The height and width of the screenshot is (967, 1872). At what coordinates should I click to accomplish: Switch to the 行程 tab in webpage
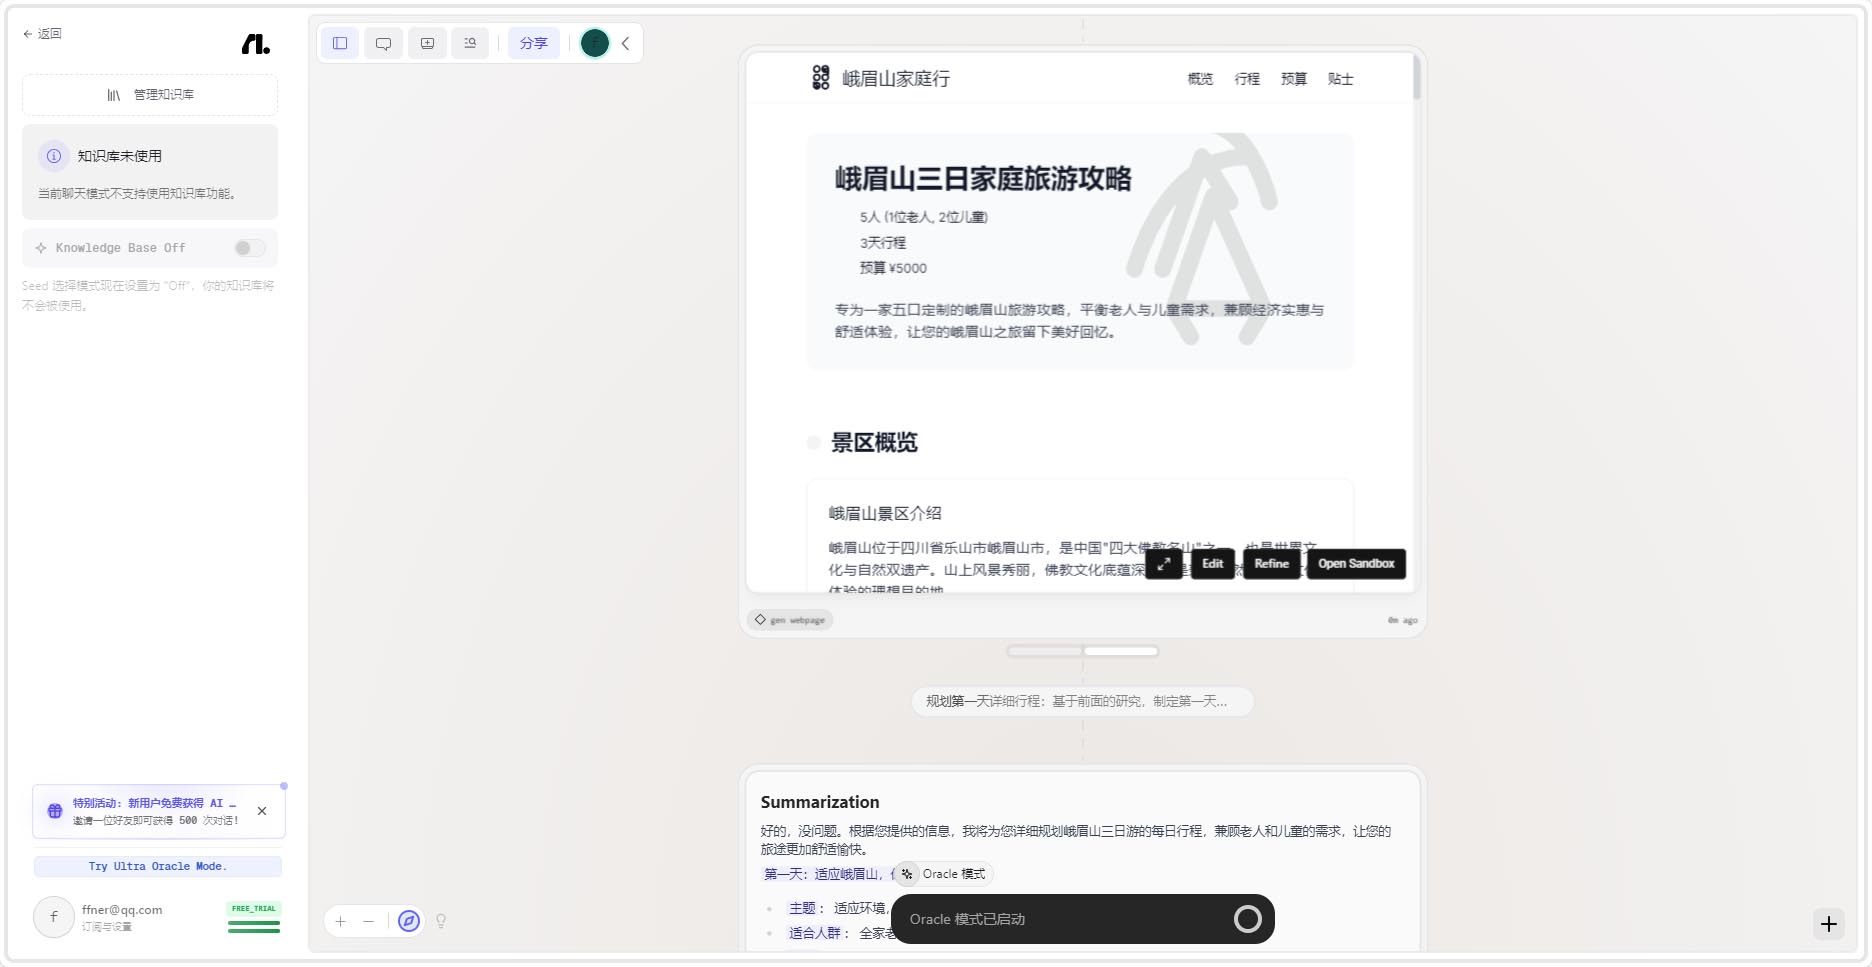coord(1247,79)
